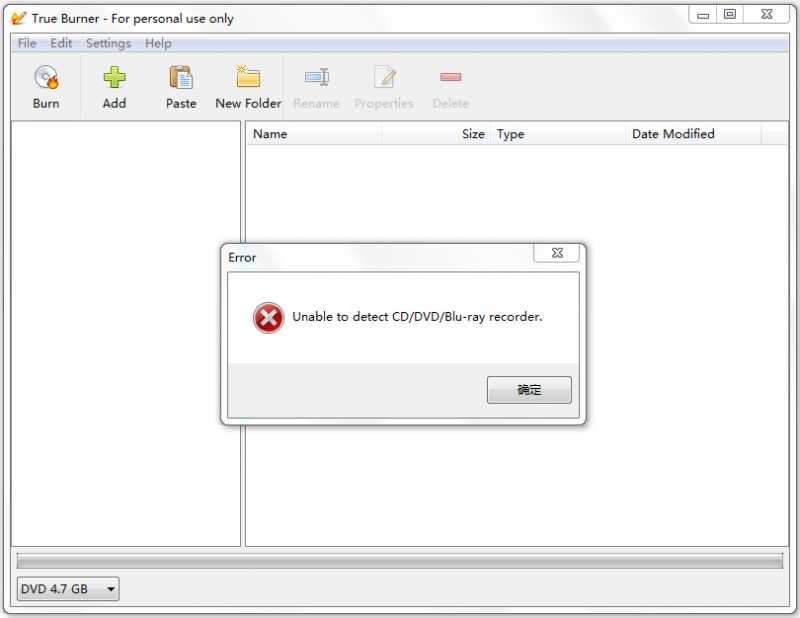The height and width of the screenshot is (618, 800).
Task: Click the green Add plus icon
Action: 114,78
